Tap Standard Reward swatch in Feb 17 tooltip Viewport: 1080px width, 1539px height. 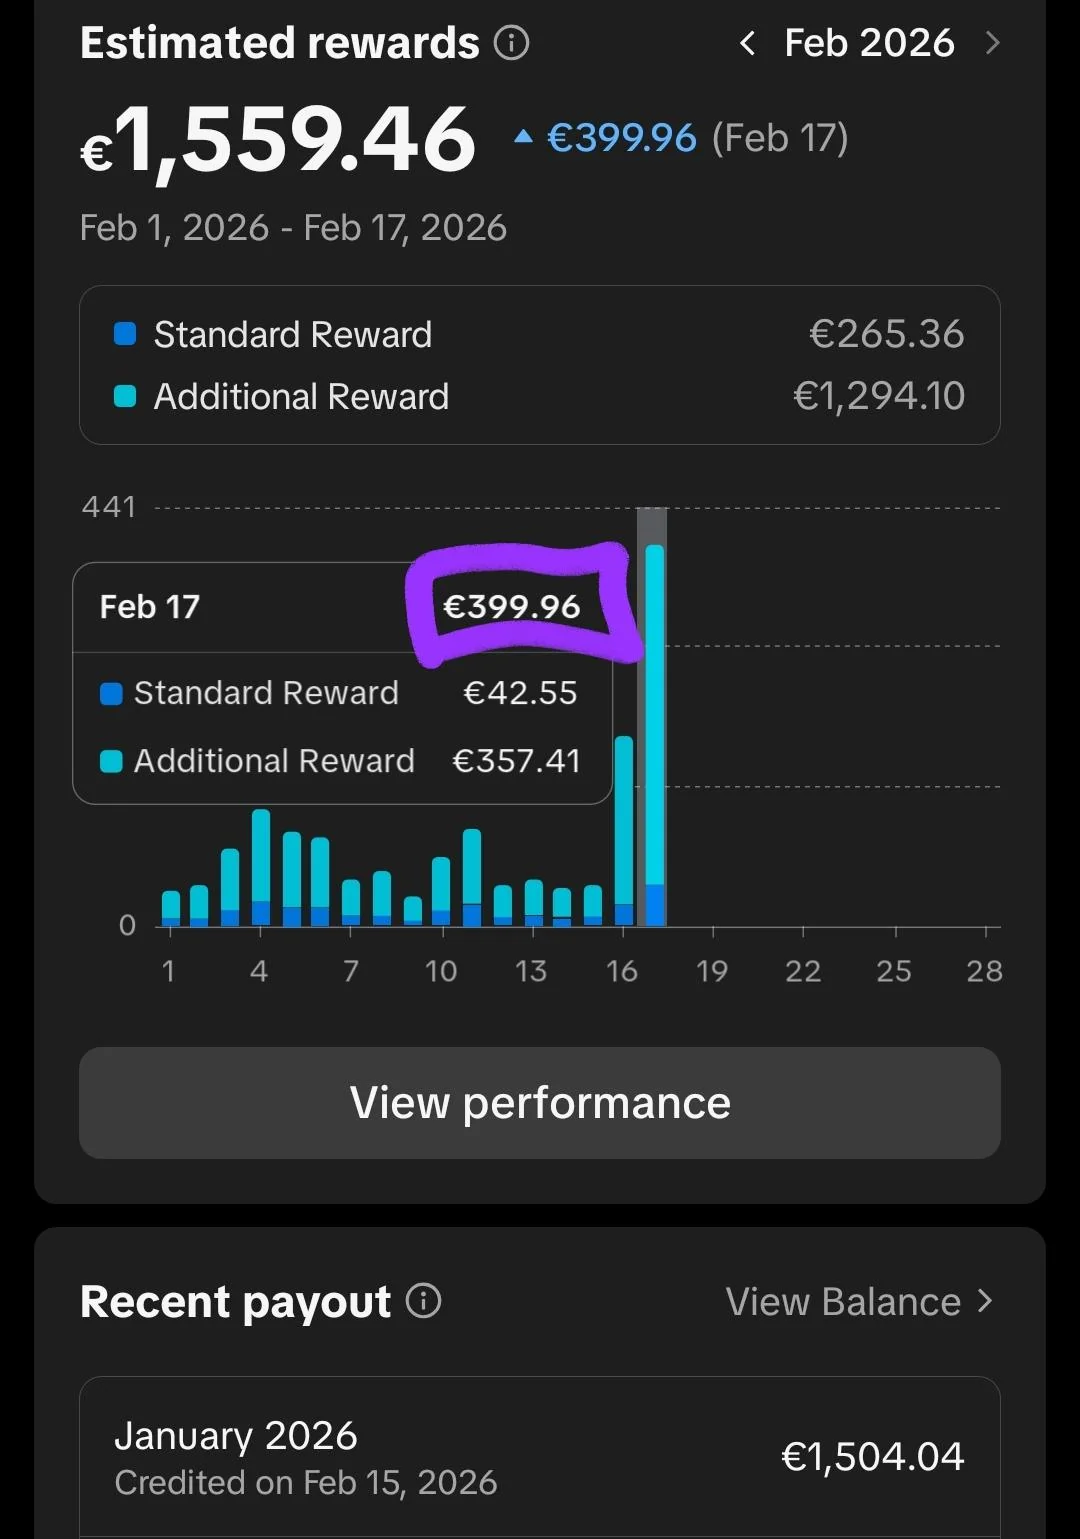point(111,693)
